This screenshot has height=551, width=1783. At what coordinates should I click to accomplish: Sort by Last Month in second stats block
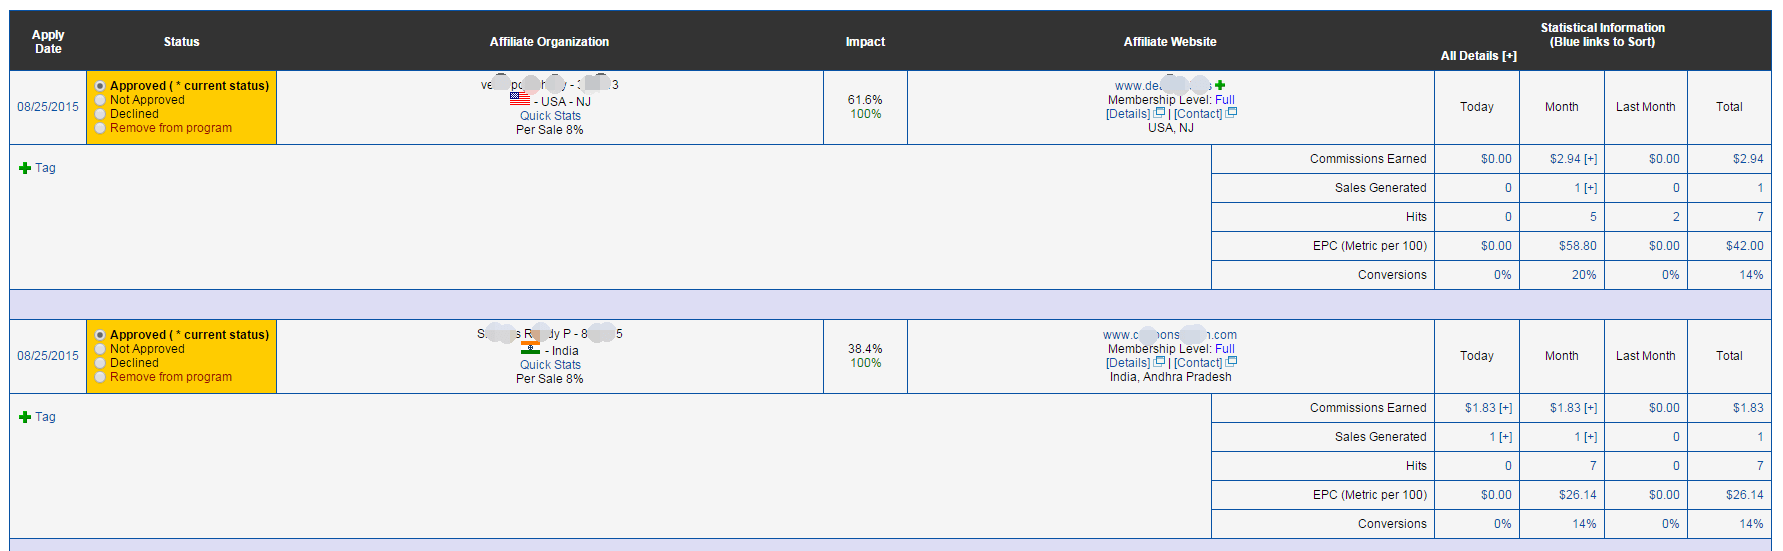click(x=1645, y=356)
